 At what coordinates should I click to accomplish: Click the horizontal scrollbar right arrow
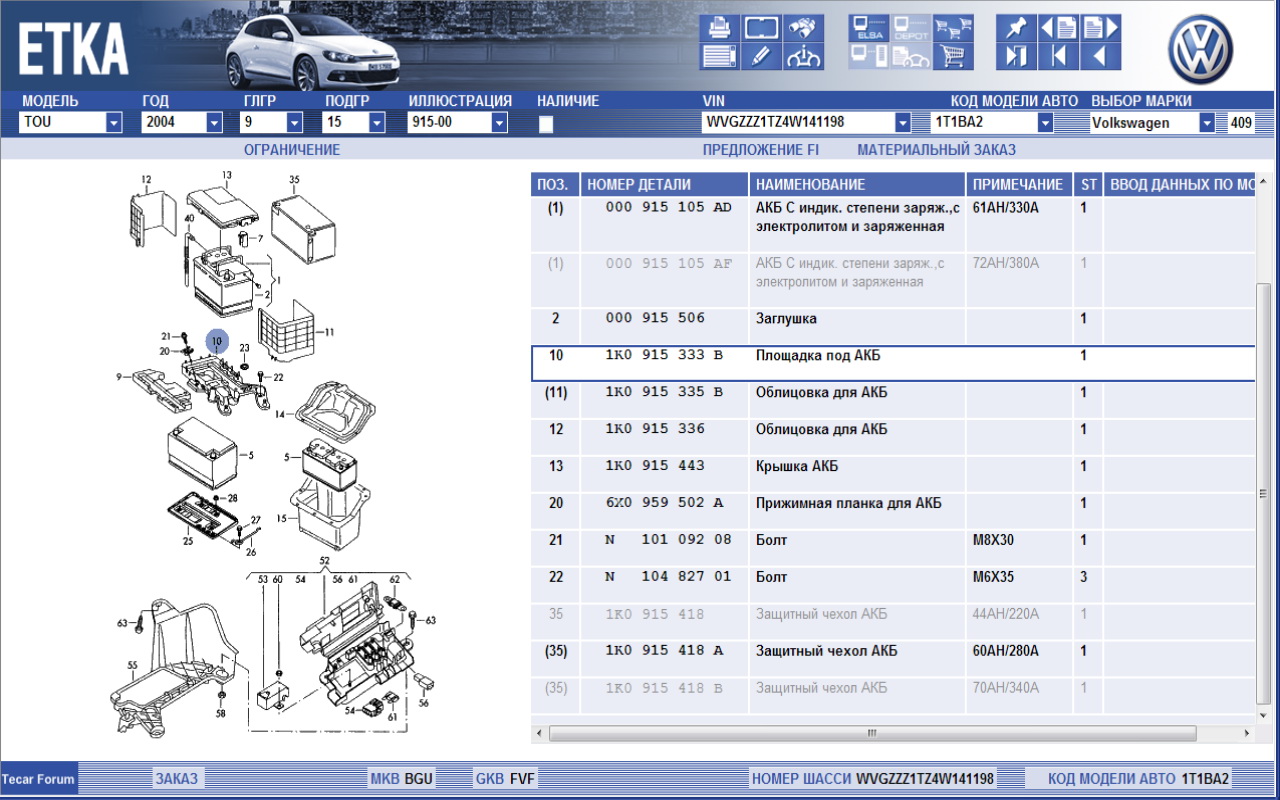click(1245, 734)
